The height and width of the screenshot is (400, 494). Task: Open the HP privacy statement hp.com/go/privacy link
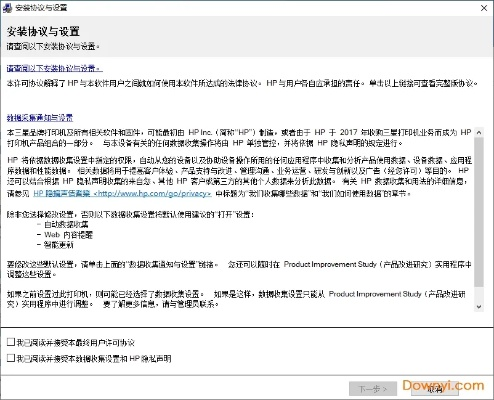coord(122,193)
